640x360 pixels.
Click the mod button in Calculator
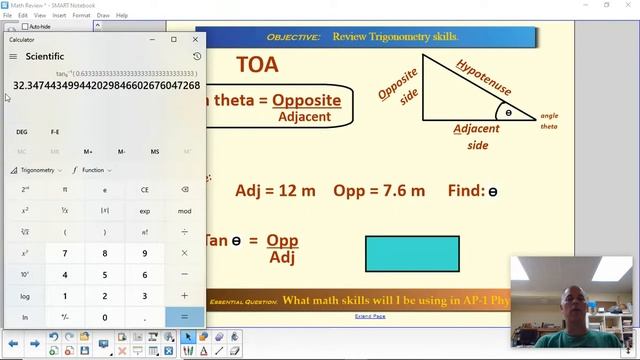[184, 211]
